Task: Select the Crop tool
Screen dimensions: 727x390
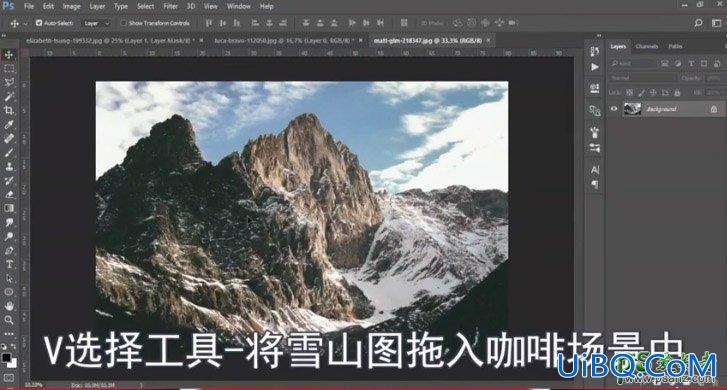Action: point(9,110)
